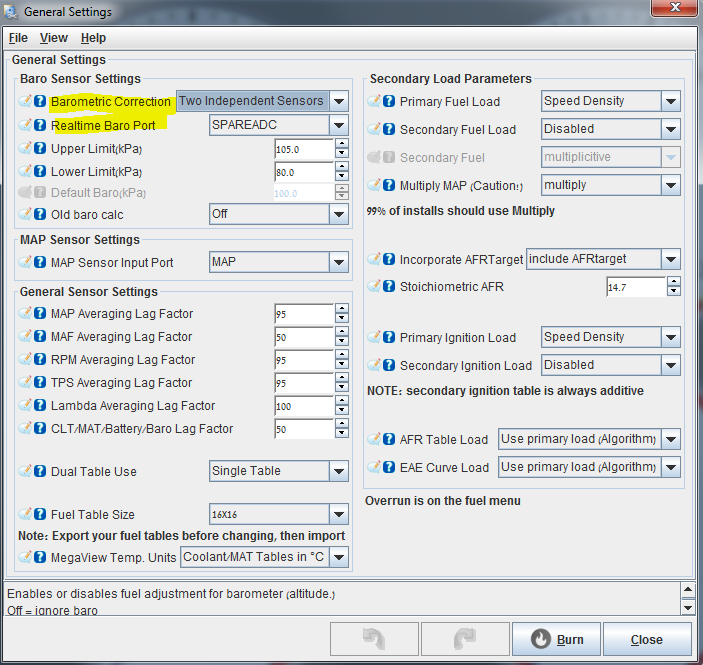
Task: Click pencil note icon beside Barometric Correction
Action: click(25, 101)
